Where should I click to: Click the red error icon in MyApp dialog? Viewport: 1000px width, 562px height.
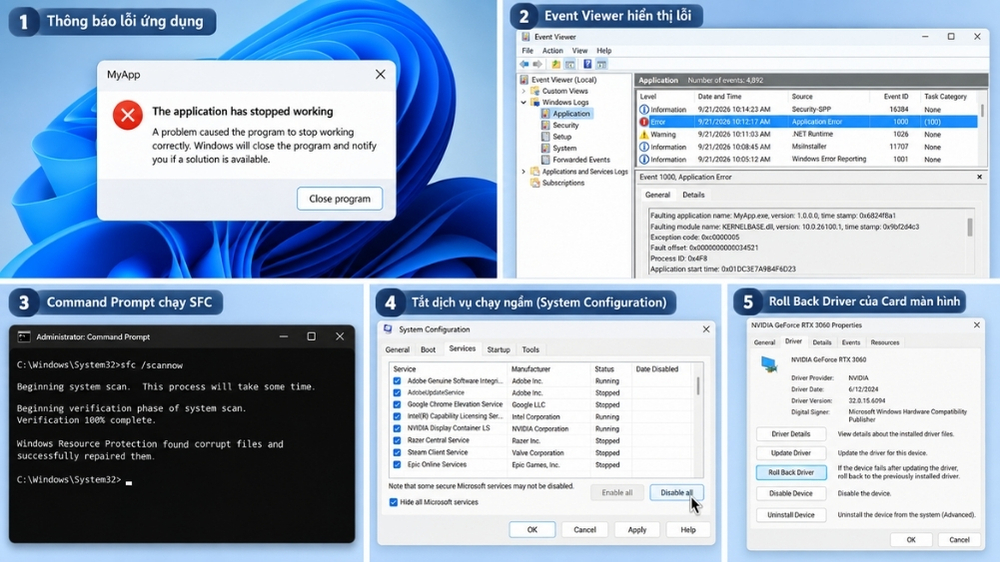tap(128, 115)
